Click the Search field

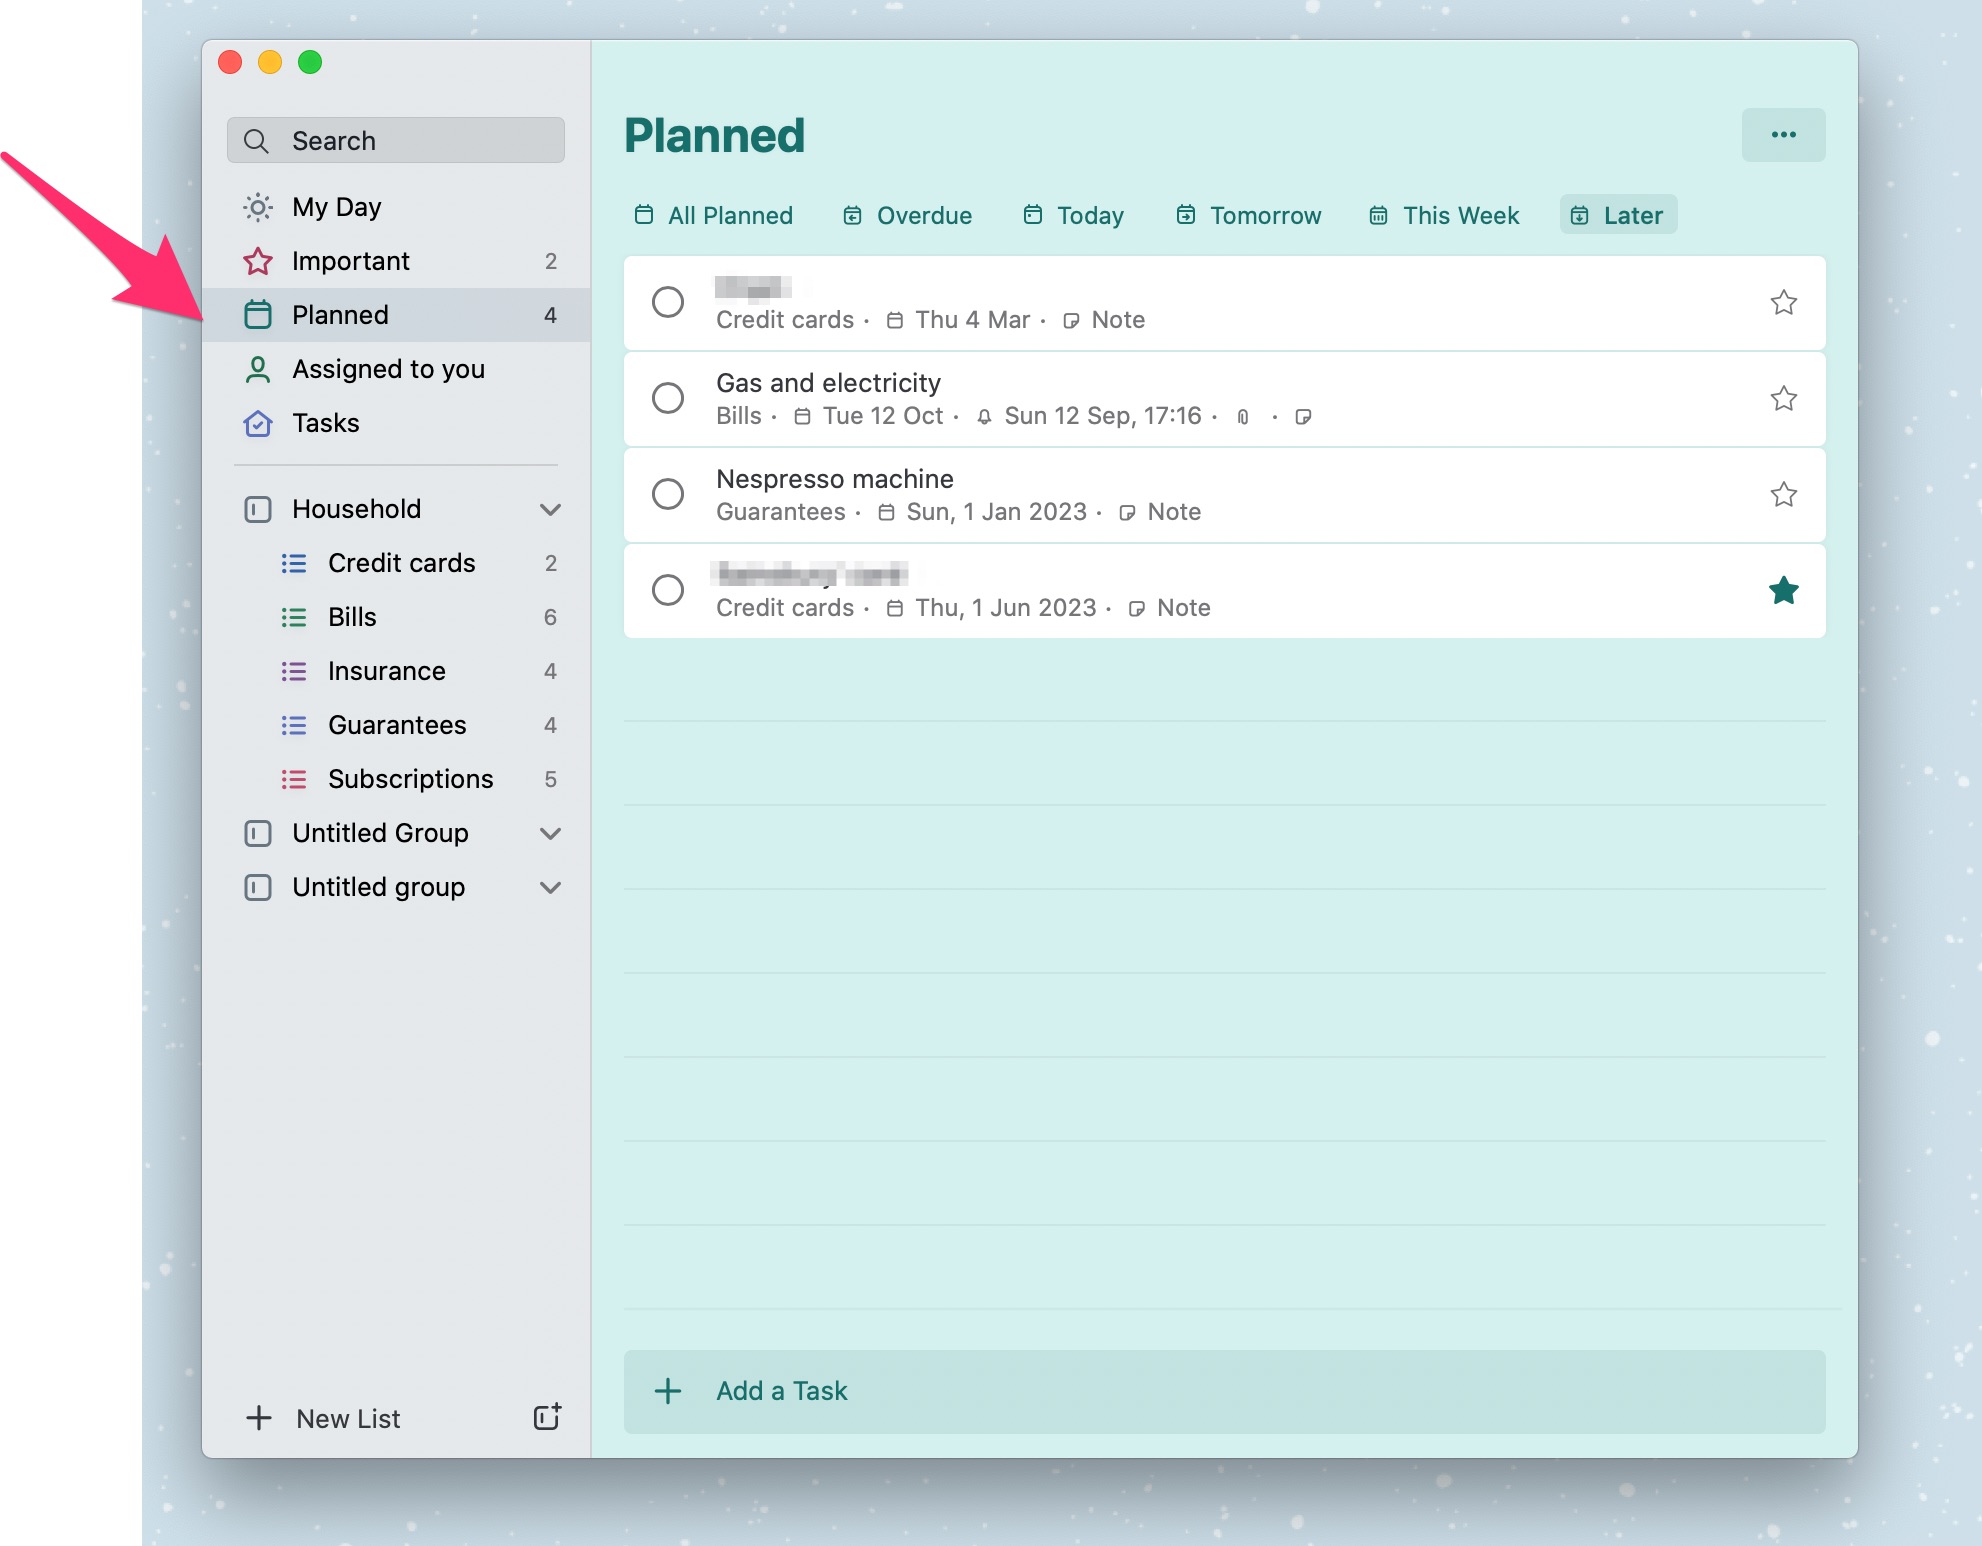click(396, 141)
